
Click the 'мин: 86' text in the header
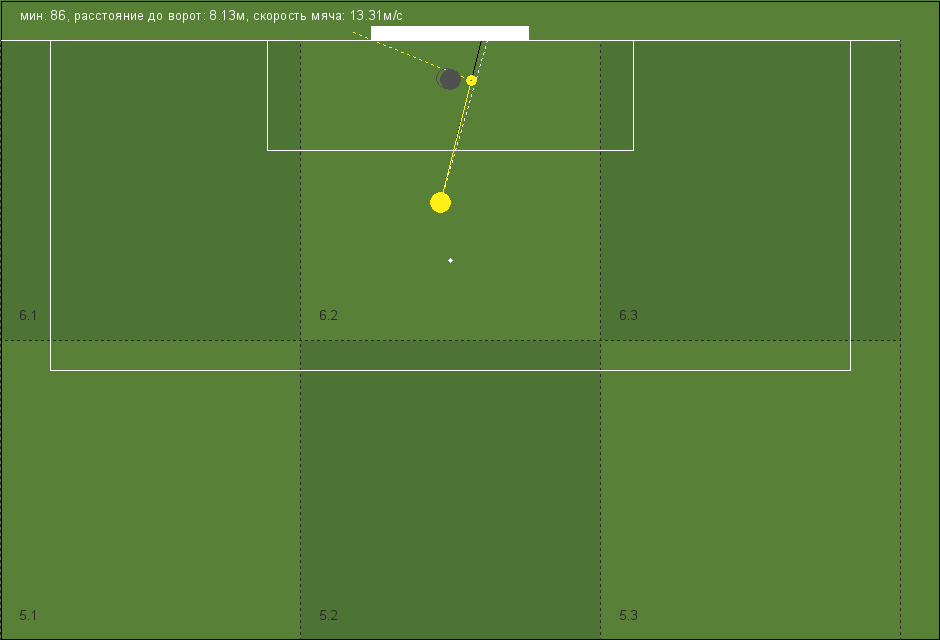[x=43, y=16]
